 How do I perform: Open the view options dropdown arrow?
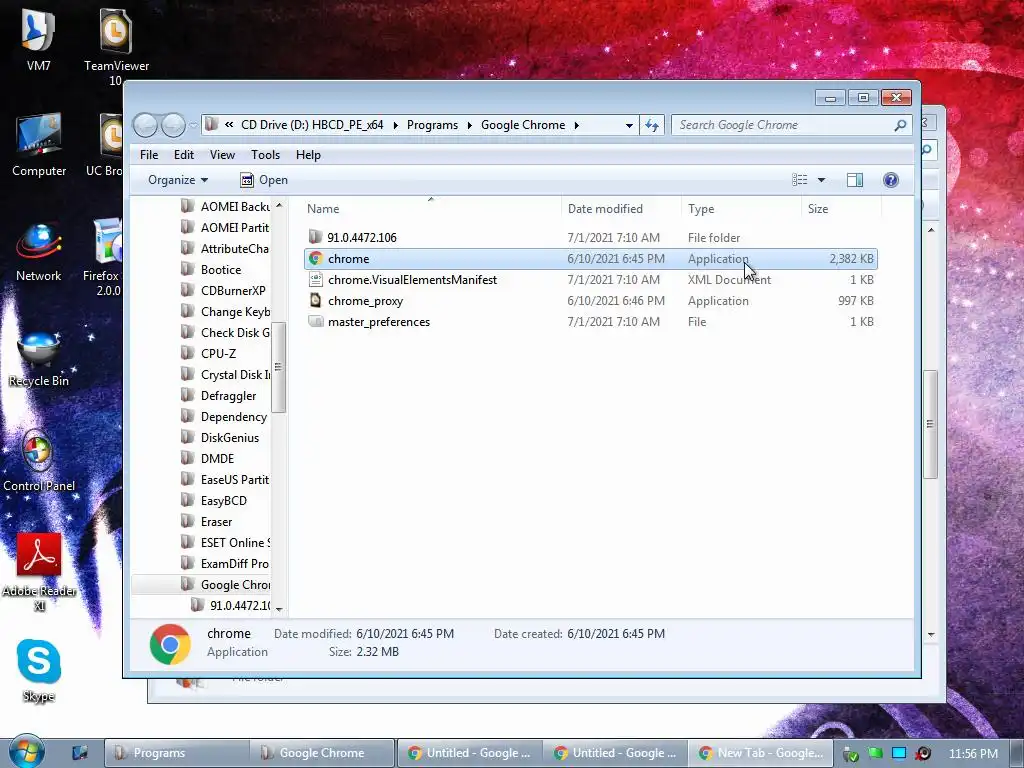(x=822, y=180)
